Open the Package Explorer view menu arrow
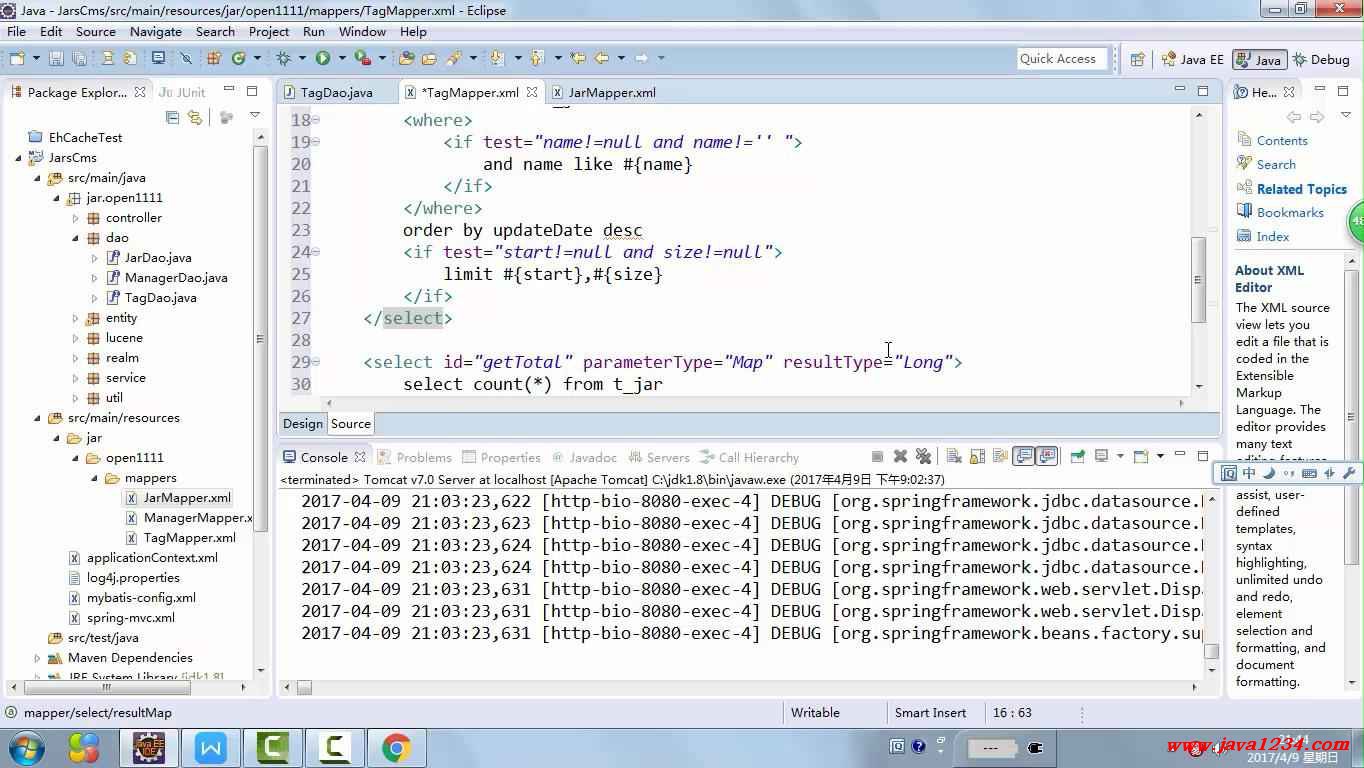The image size is (1364, 768). [x=255, y=117]
